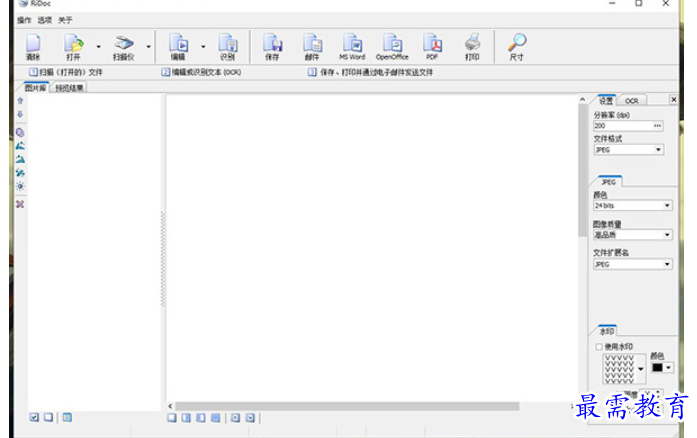The image size is (697, 438).
Task: Click the black watermark color swatch
Action: point(656,367)
